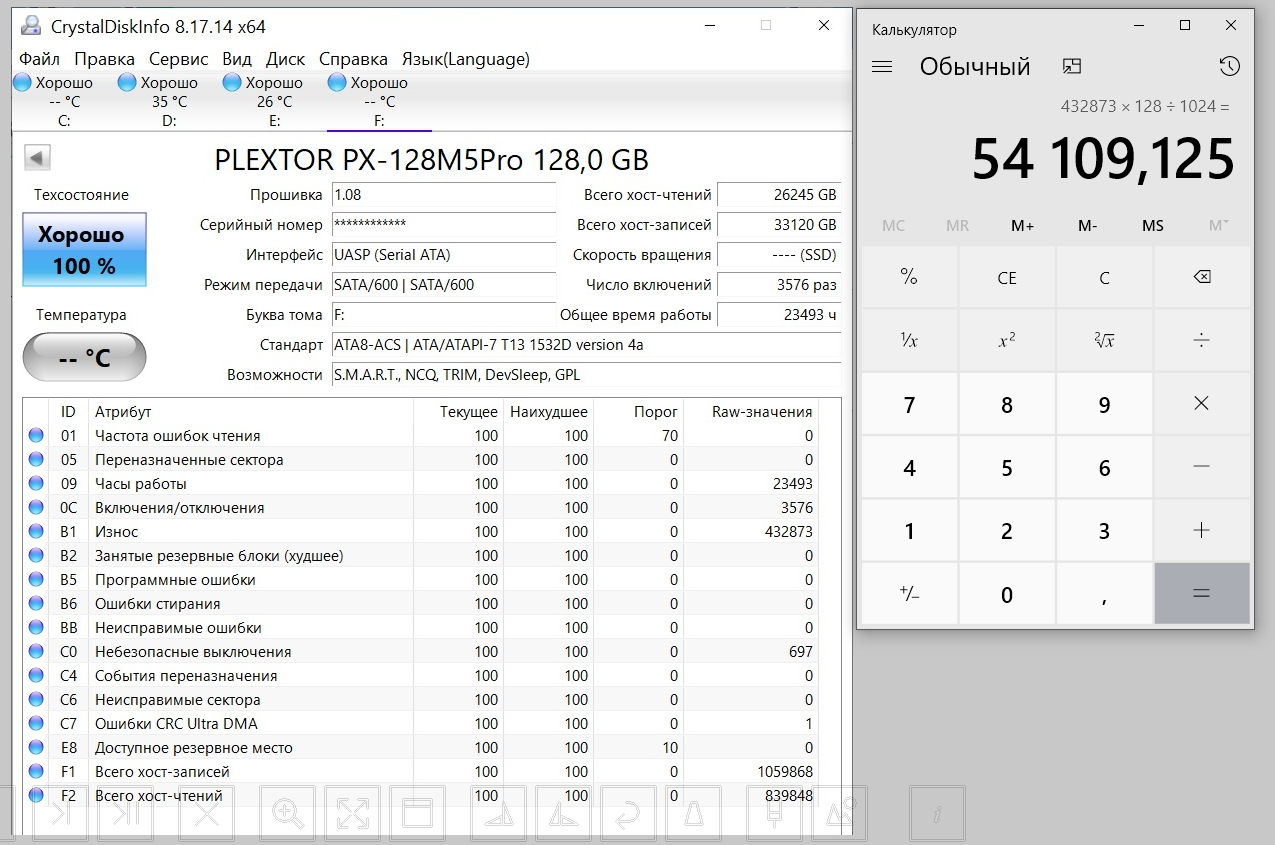Open the Язык(Language) menu
1275x845 pixels.
click(x=465, y=59)
